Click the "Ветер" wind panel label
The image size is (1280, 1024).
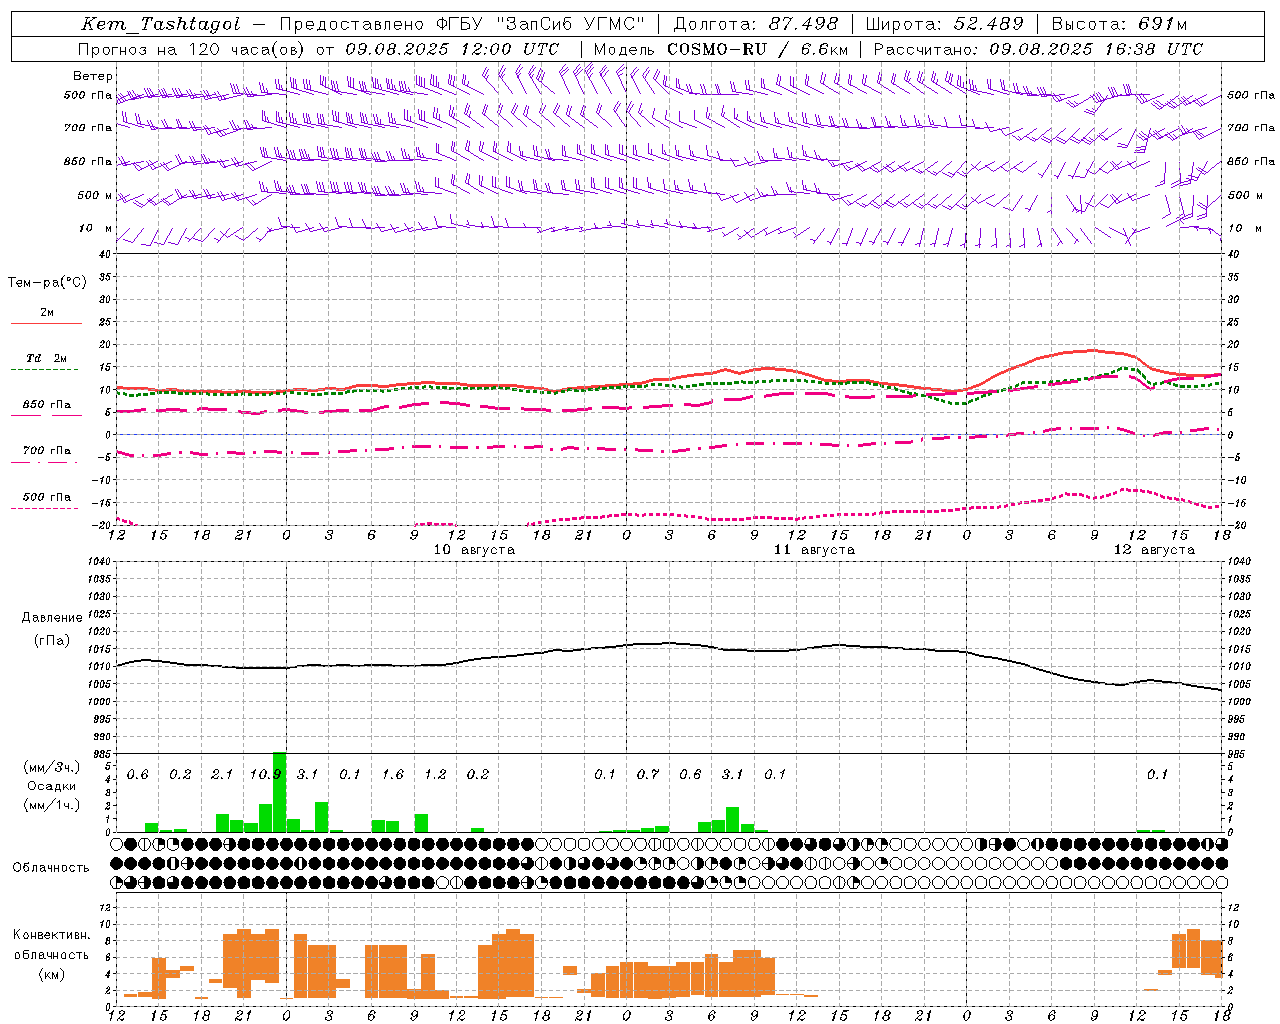point(92,76)
